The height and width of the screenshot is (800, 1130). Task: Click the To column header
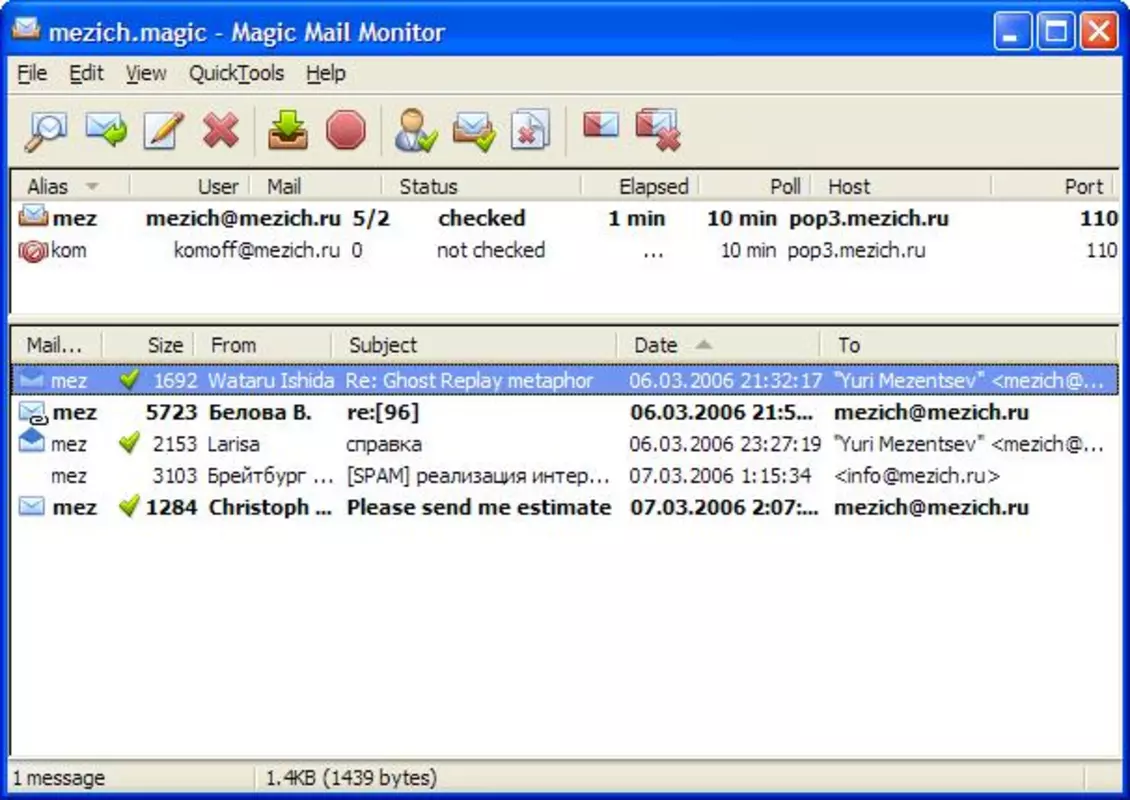(970, 345)
